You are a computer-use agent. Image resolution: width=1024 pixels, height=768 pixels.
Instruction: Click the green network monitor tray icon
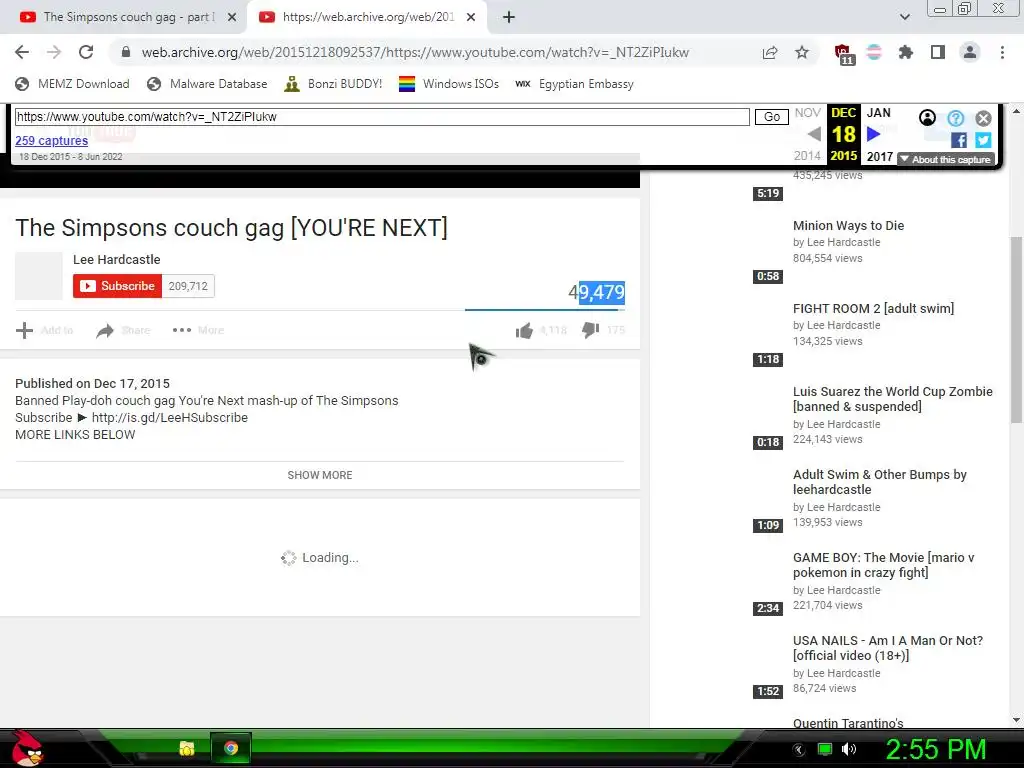point(825,749)
